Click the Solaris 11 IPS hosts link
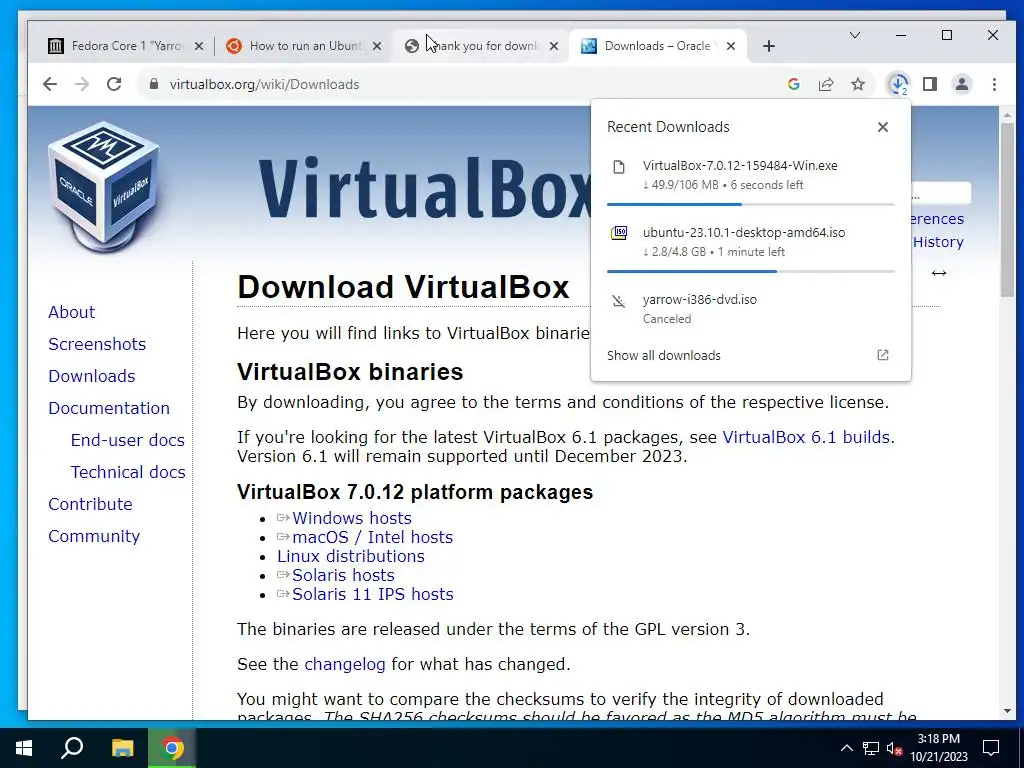1024x768 pixels. 372,594
